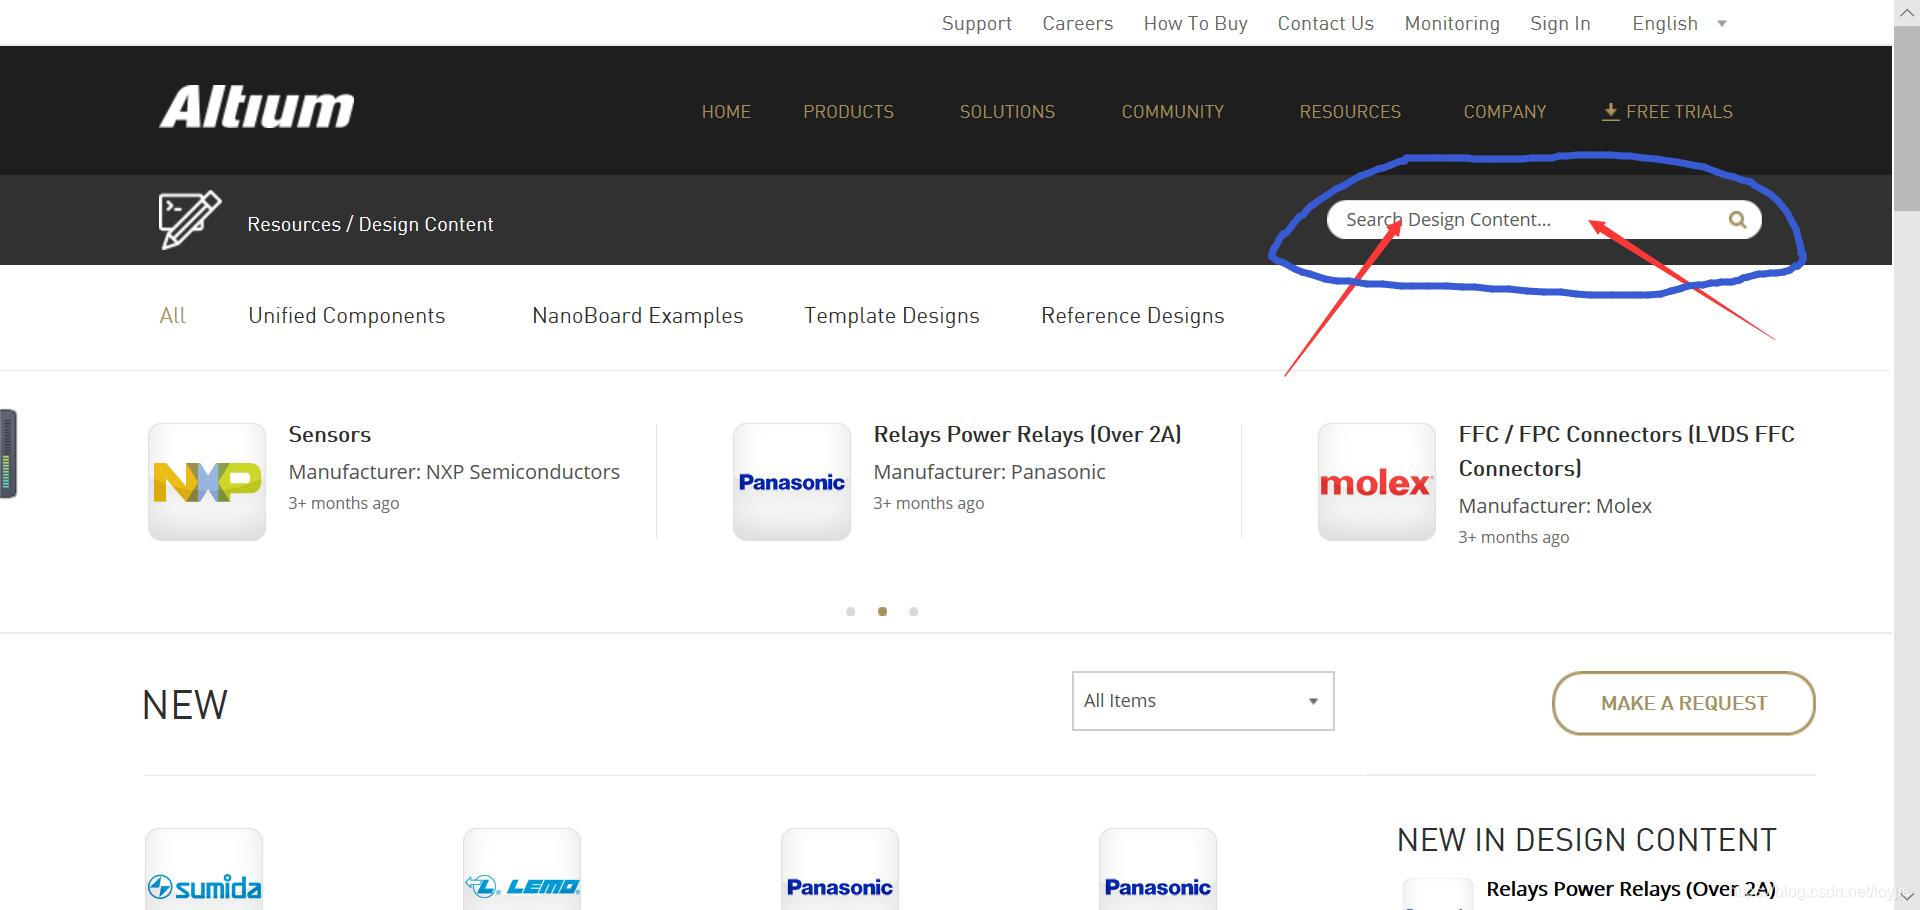This screenshot has height=910, width=1920.
Task: Open the Molex FFC connectors logo
Action: point(1377,482)
